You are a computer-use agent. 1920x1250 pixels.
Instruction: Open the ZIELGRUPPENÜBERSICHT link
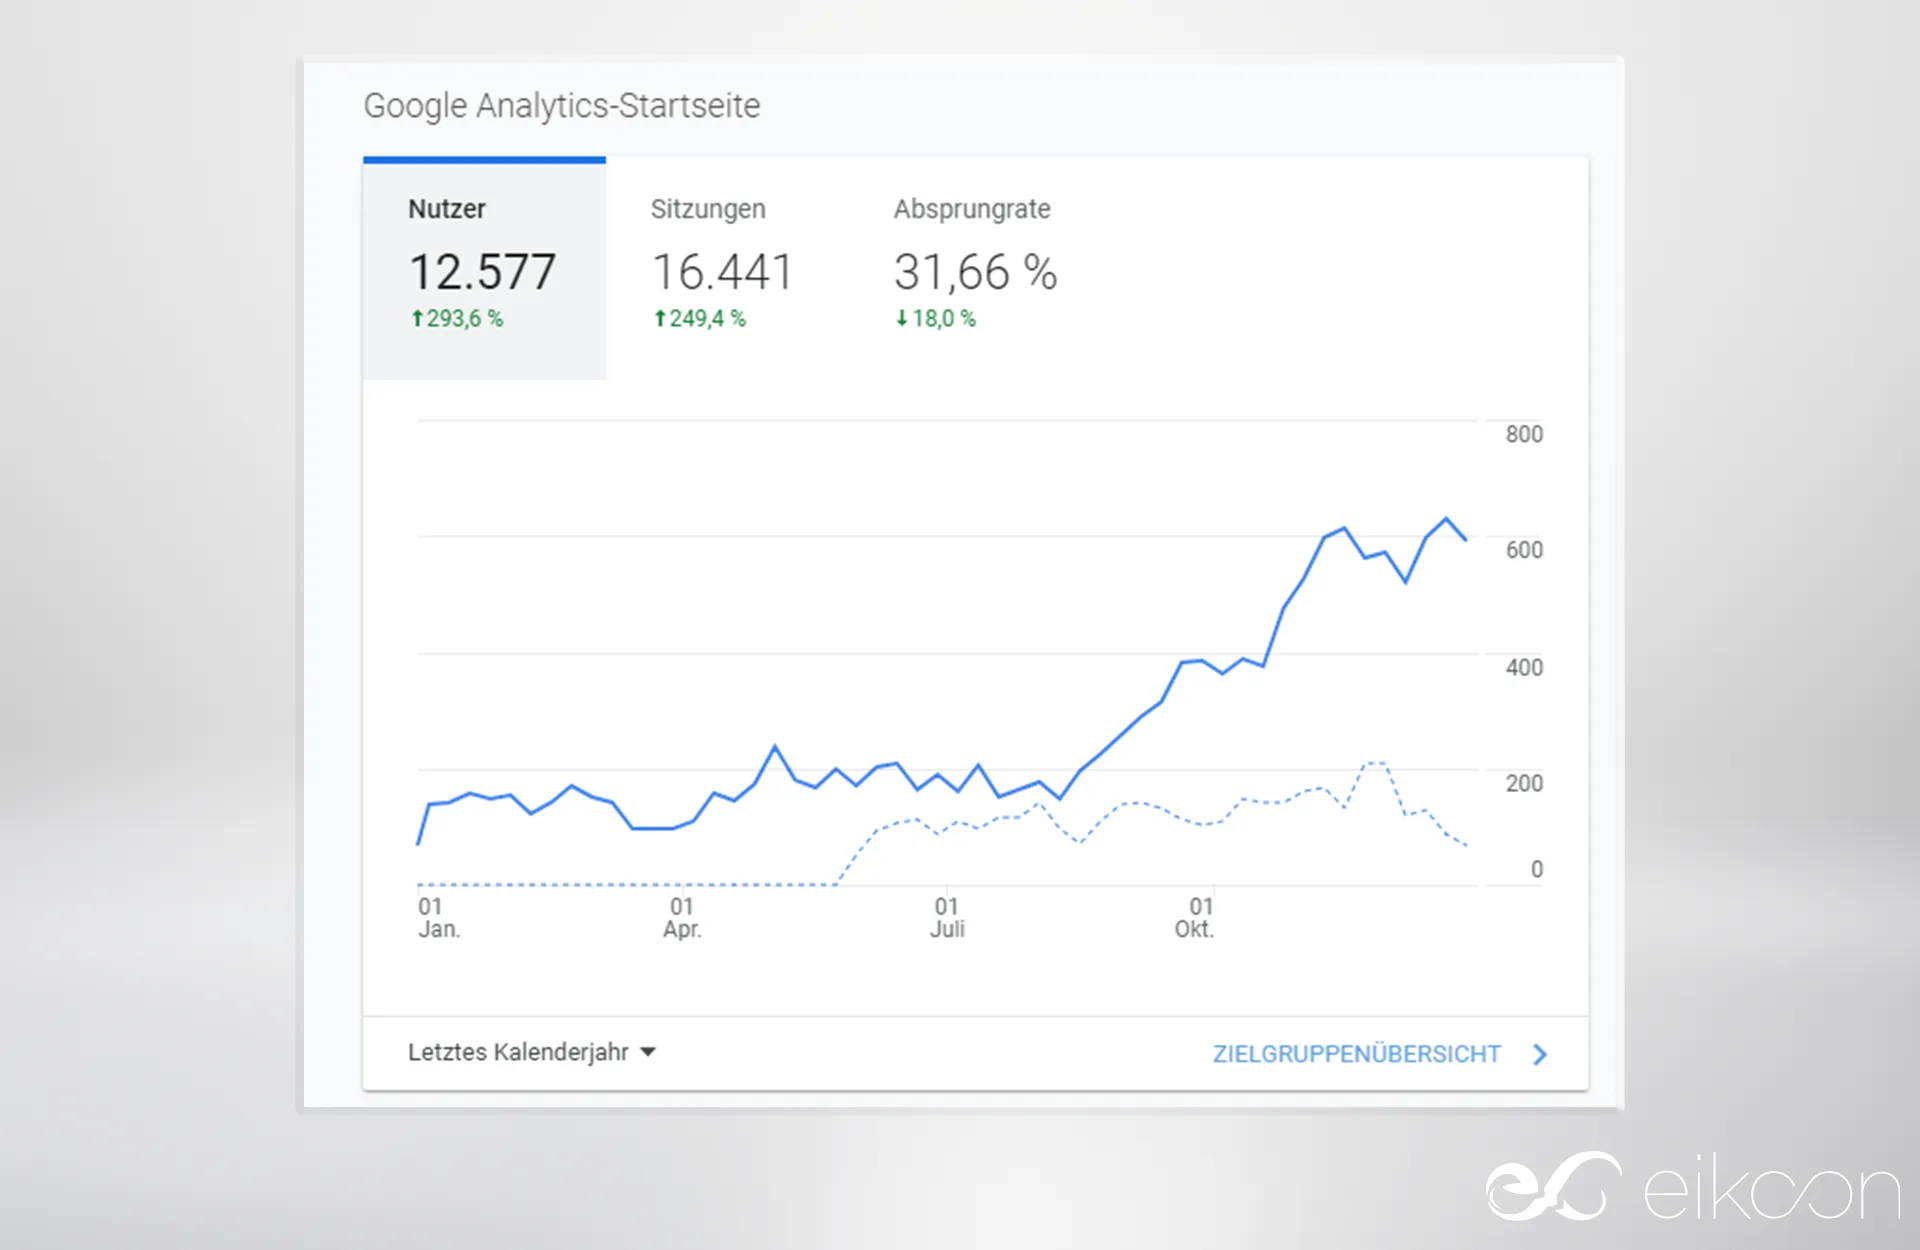click(1356, 1054)
